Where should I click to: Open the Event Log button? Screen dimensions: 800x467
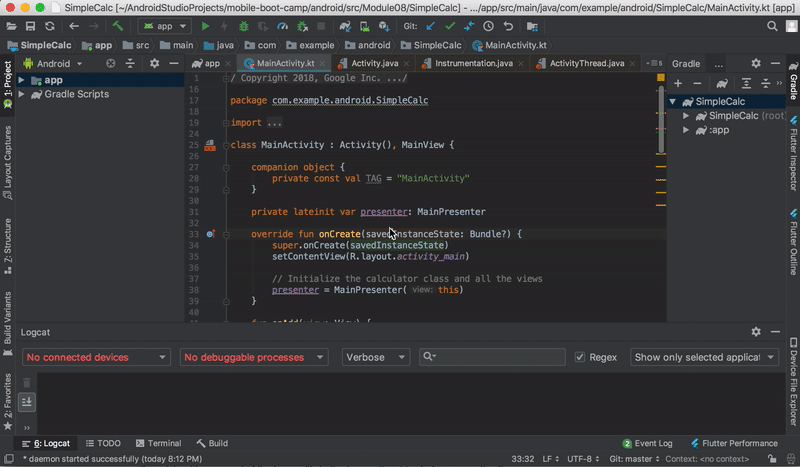pos(647,443)
